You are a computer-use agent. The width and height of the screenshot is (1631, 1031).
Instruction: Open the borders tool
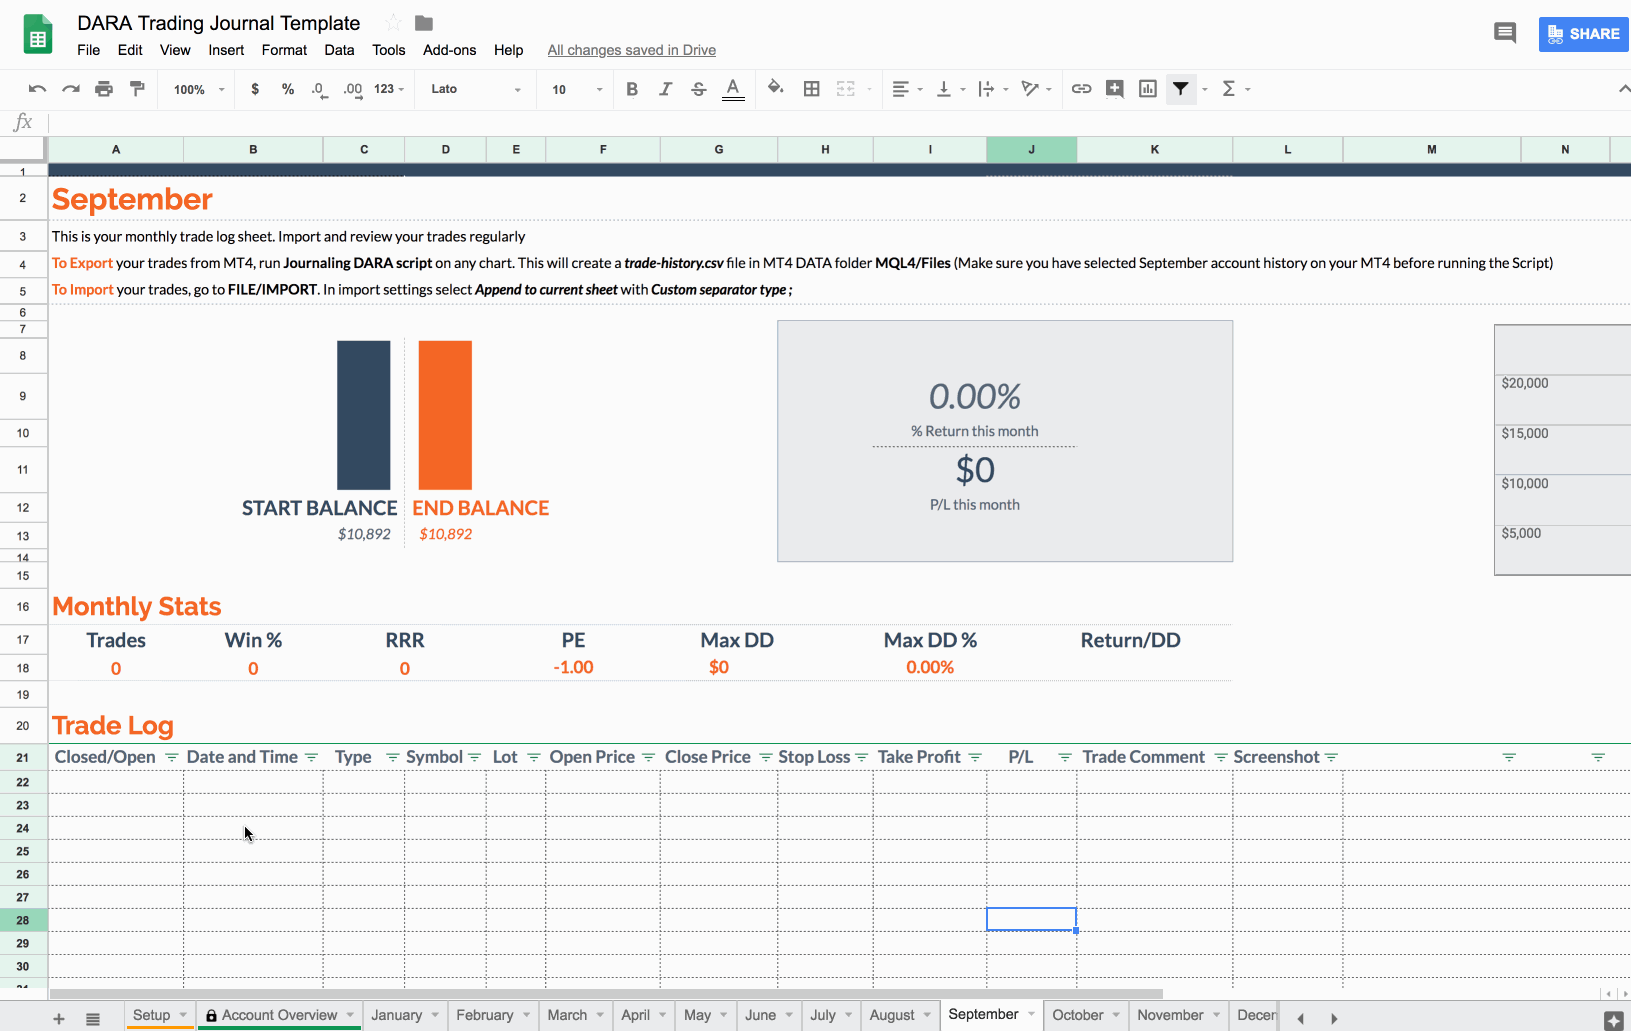812,89
